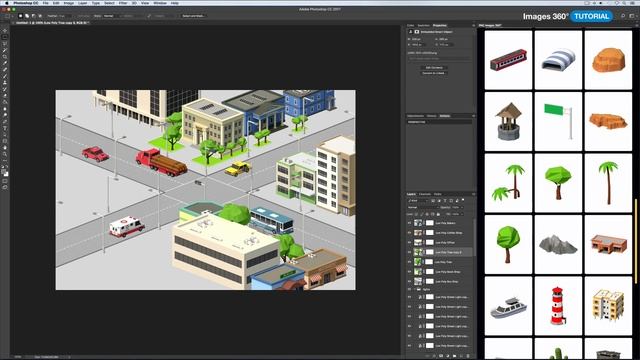Click the image browser vertical scrollbar

coord(636,241)
